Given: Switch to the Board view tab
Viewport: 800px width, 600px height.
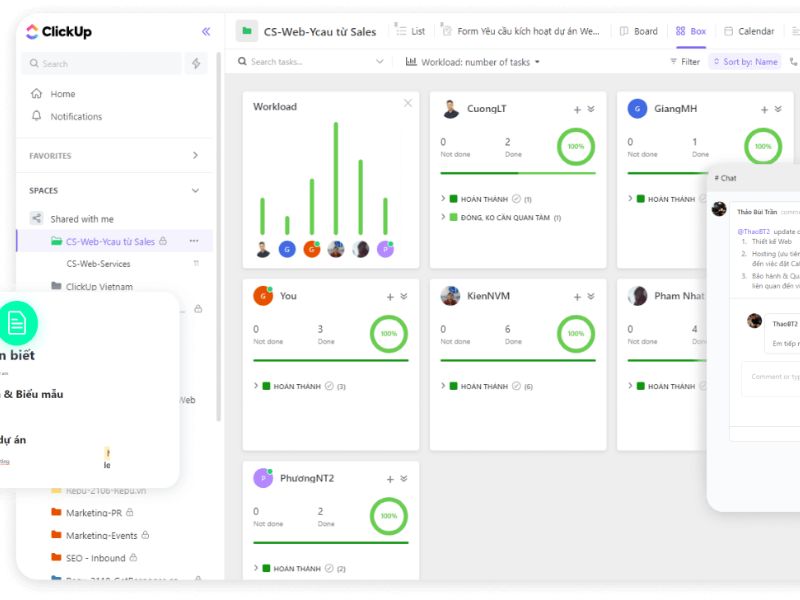Looking at the screenshot, I should 638,31.
